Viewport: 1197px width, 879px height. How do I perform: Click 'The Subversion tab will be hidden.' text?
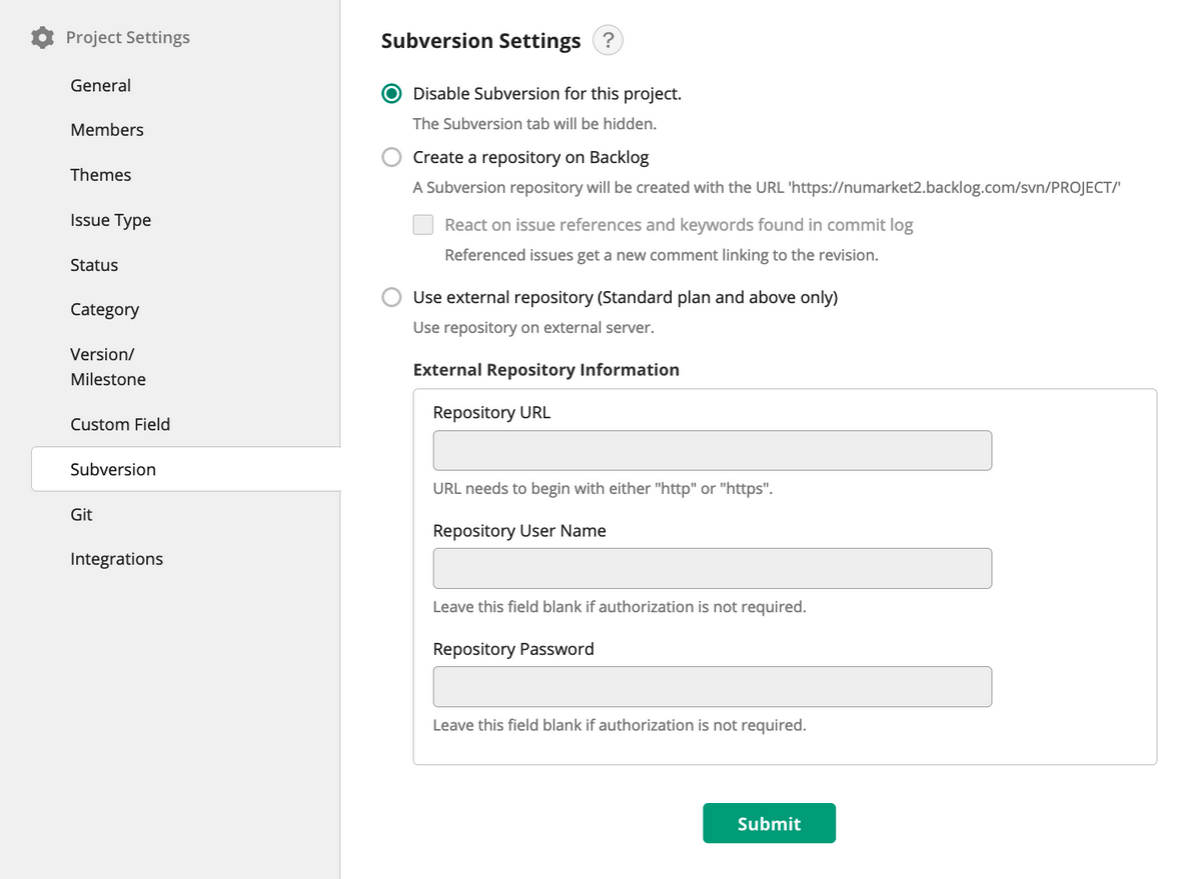pos(534,124)
